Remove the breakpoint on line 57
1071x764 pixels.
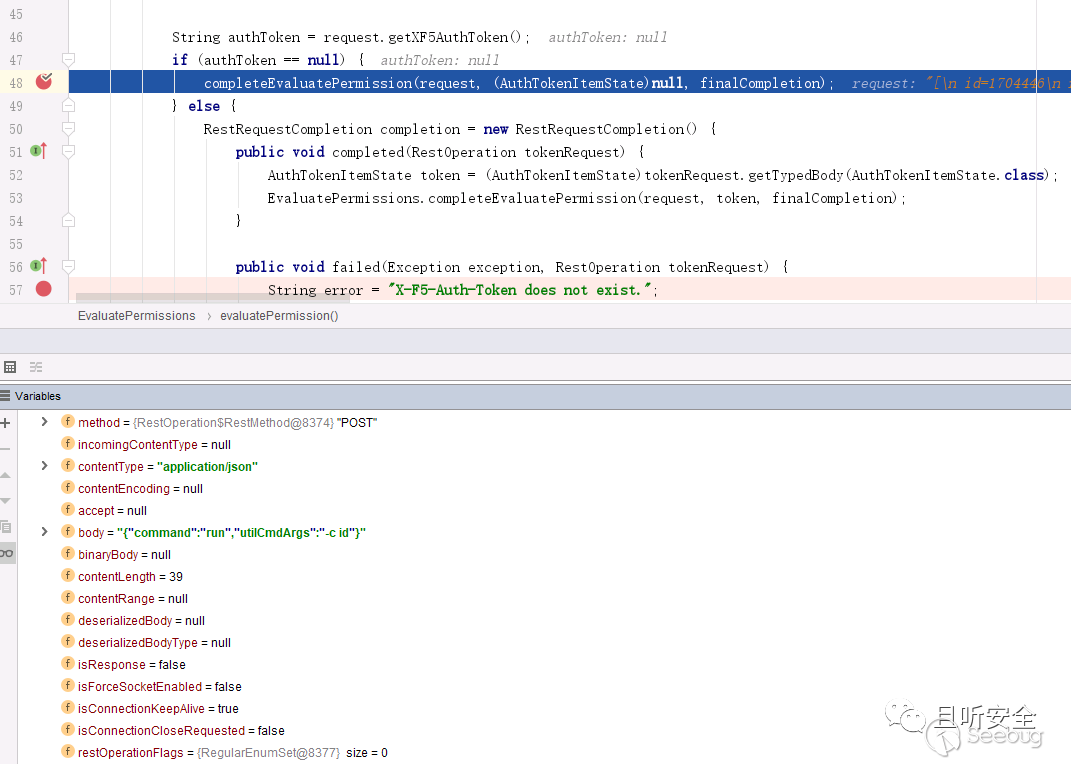(43, 289)
